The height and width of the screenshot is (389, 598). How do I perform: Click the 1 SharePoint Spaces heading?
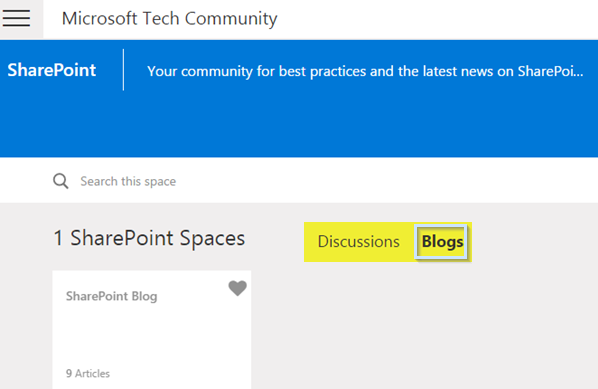(149, 238)
